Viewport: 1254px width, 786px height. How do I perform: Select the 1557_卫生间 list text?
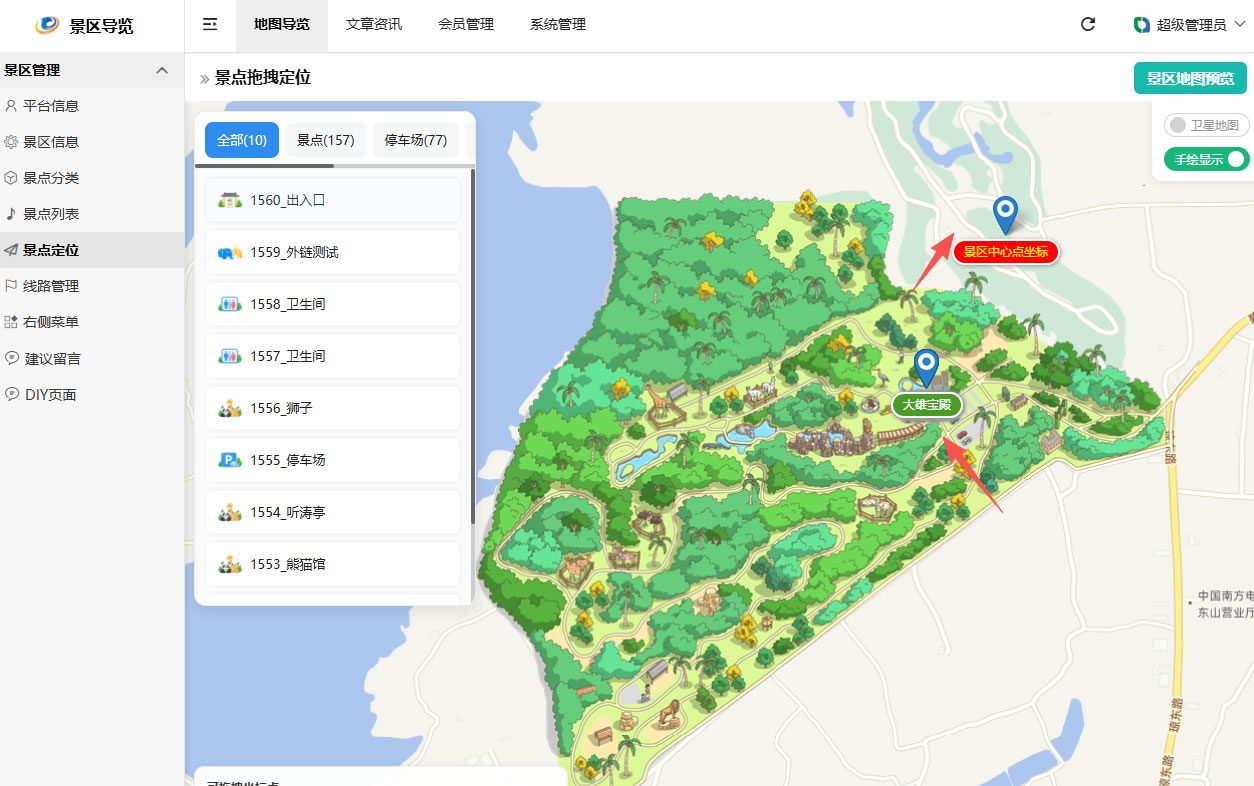point(288,356)
